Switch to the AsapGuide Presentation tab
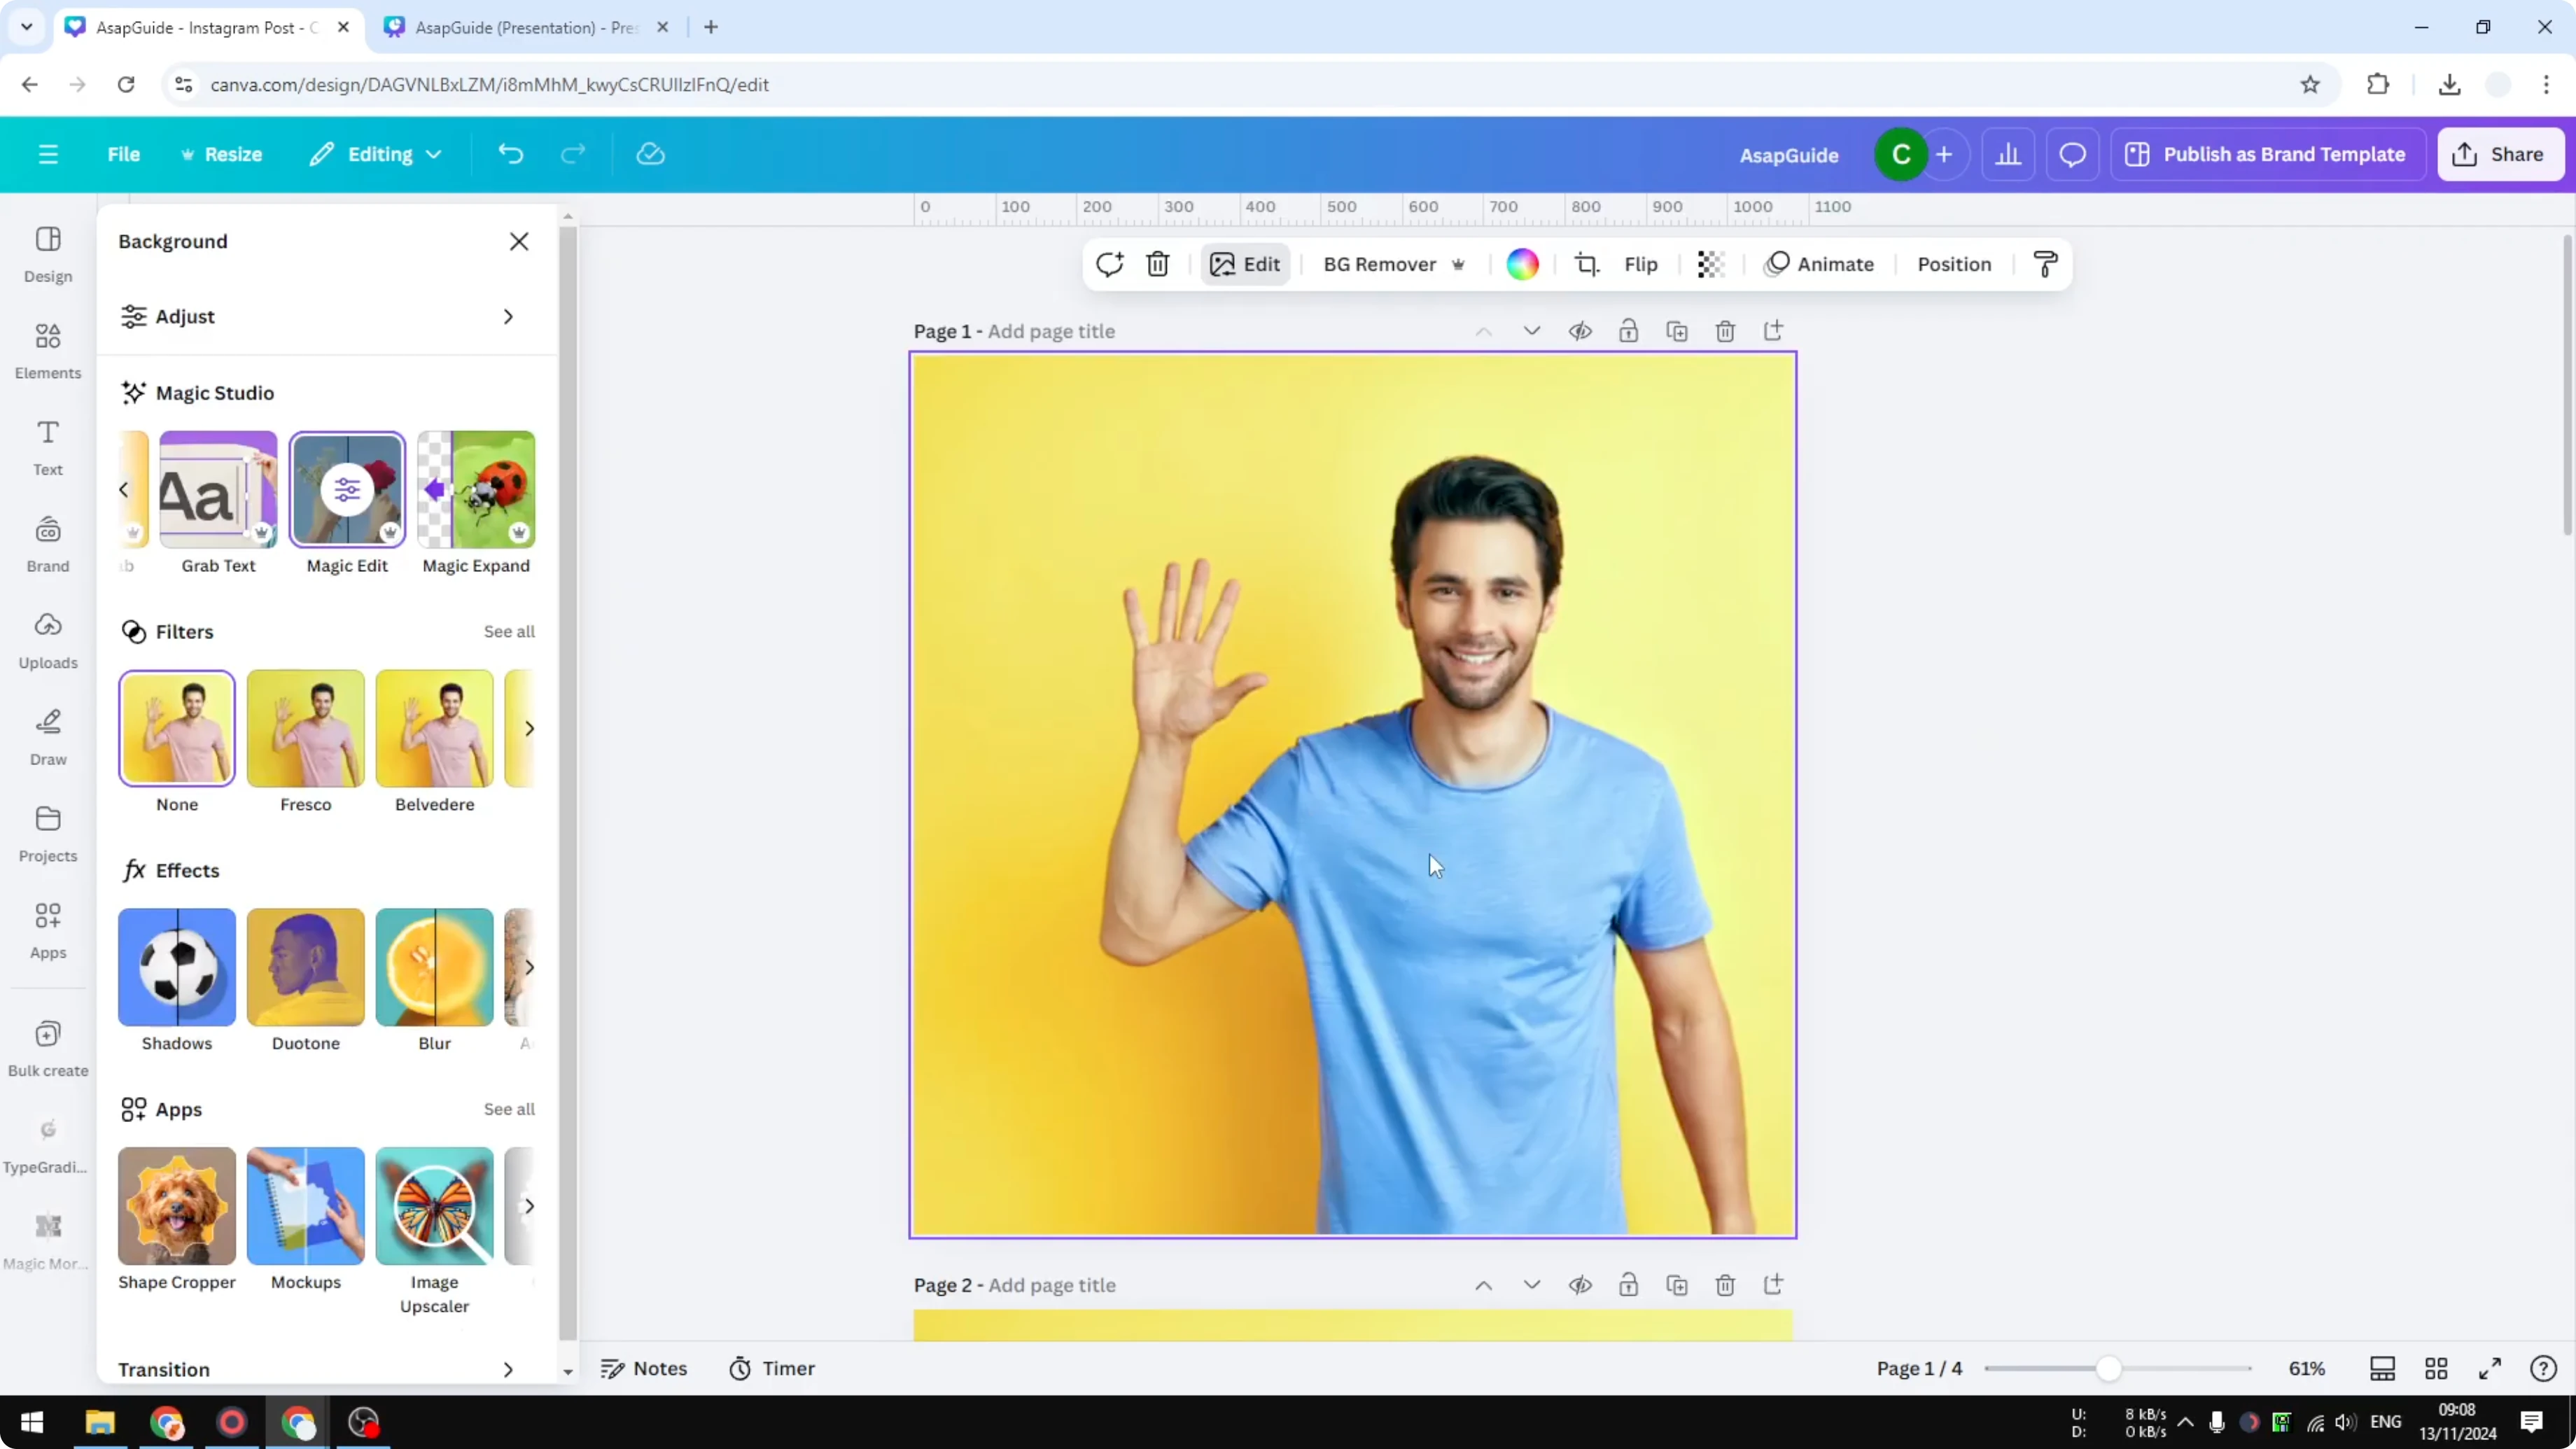 click(520, 27)
